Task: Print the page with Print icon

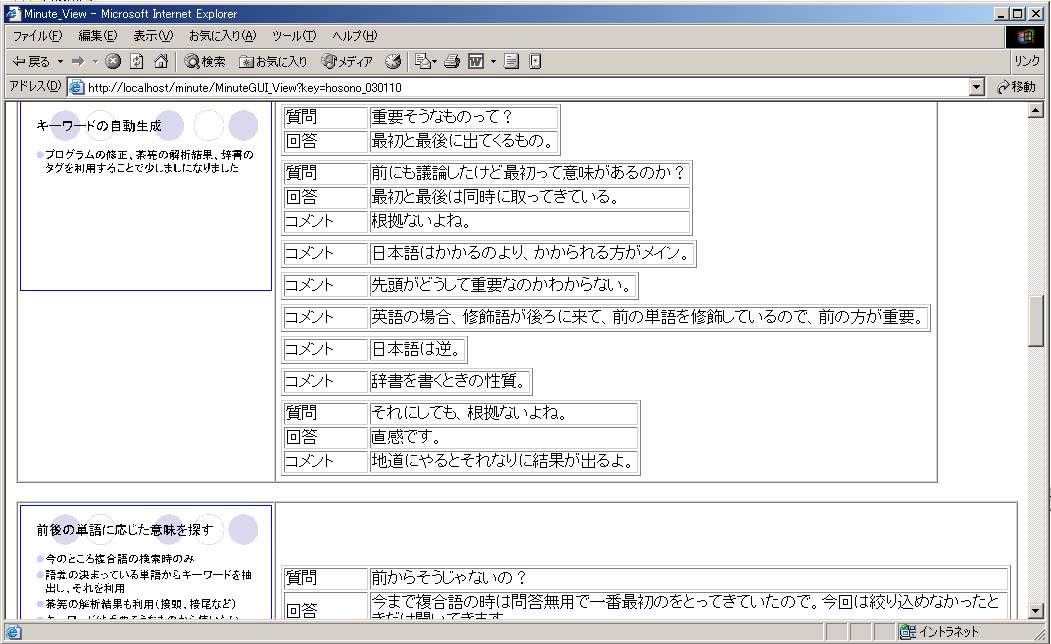Action: (452, 62)
